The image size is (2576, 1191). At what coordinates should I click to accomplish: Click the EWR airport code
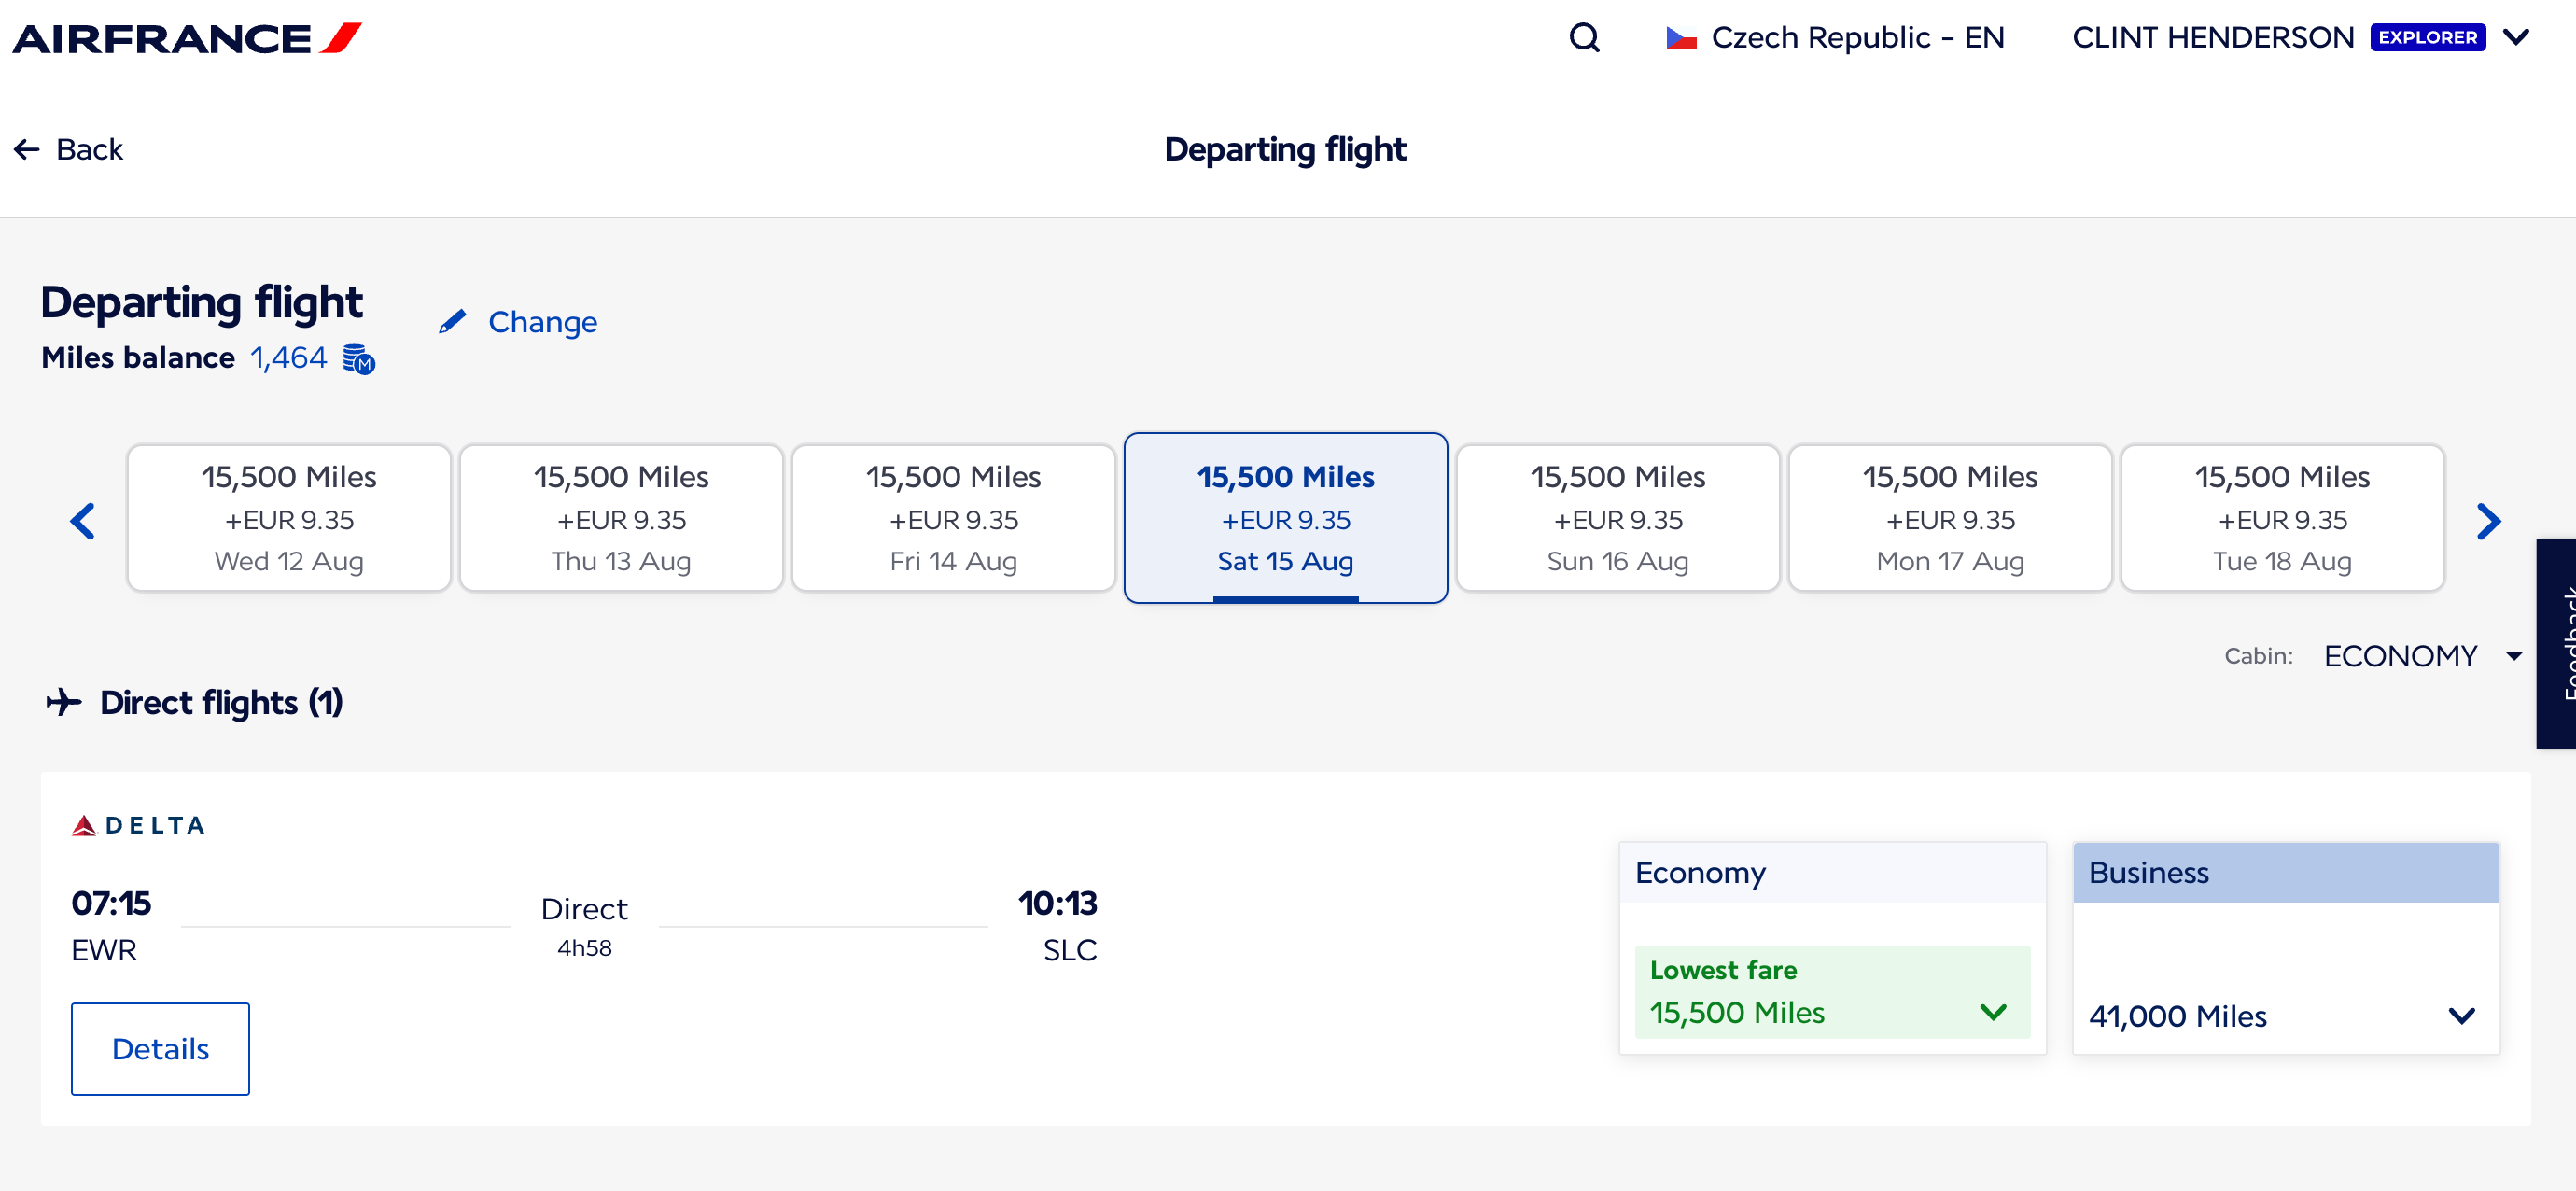coord(104,950)
